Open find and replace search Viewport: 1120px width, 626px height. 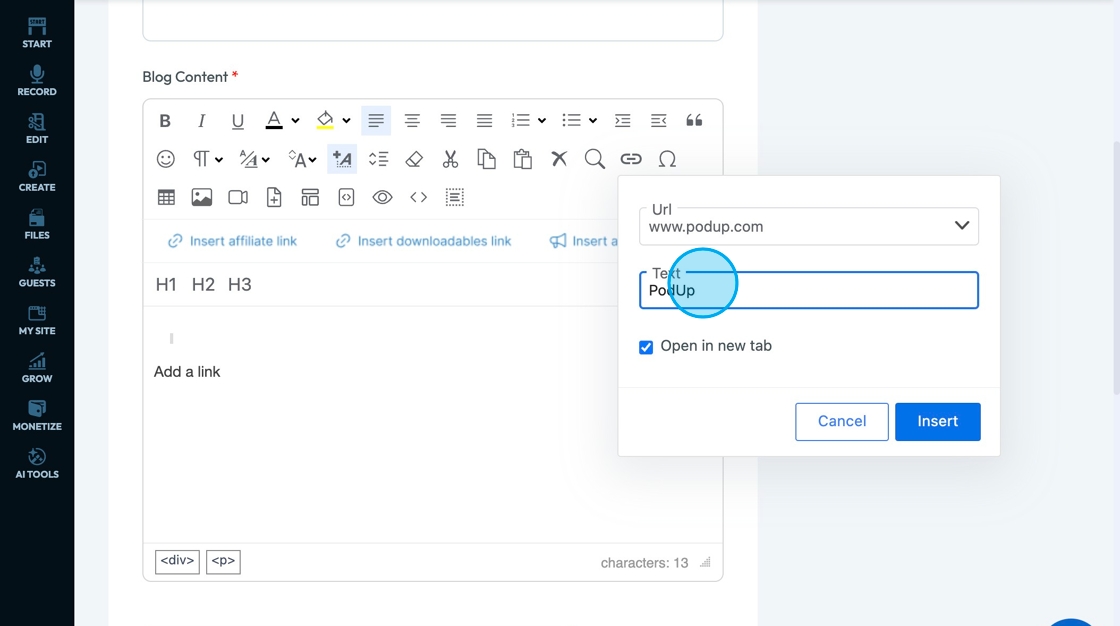[595, 159]
